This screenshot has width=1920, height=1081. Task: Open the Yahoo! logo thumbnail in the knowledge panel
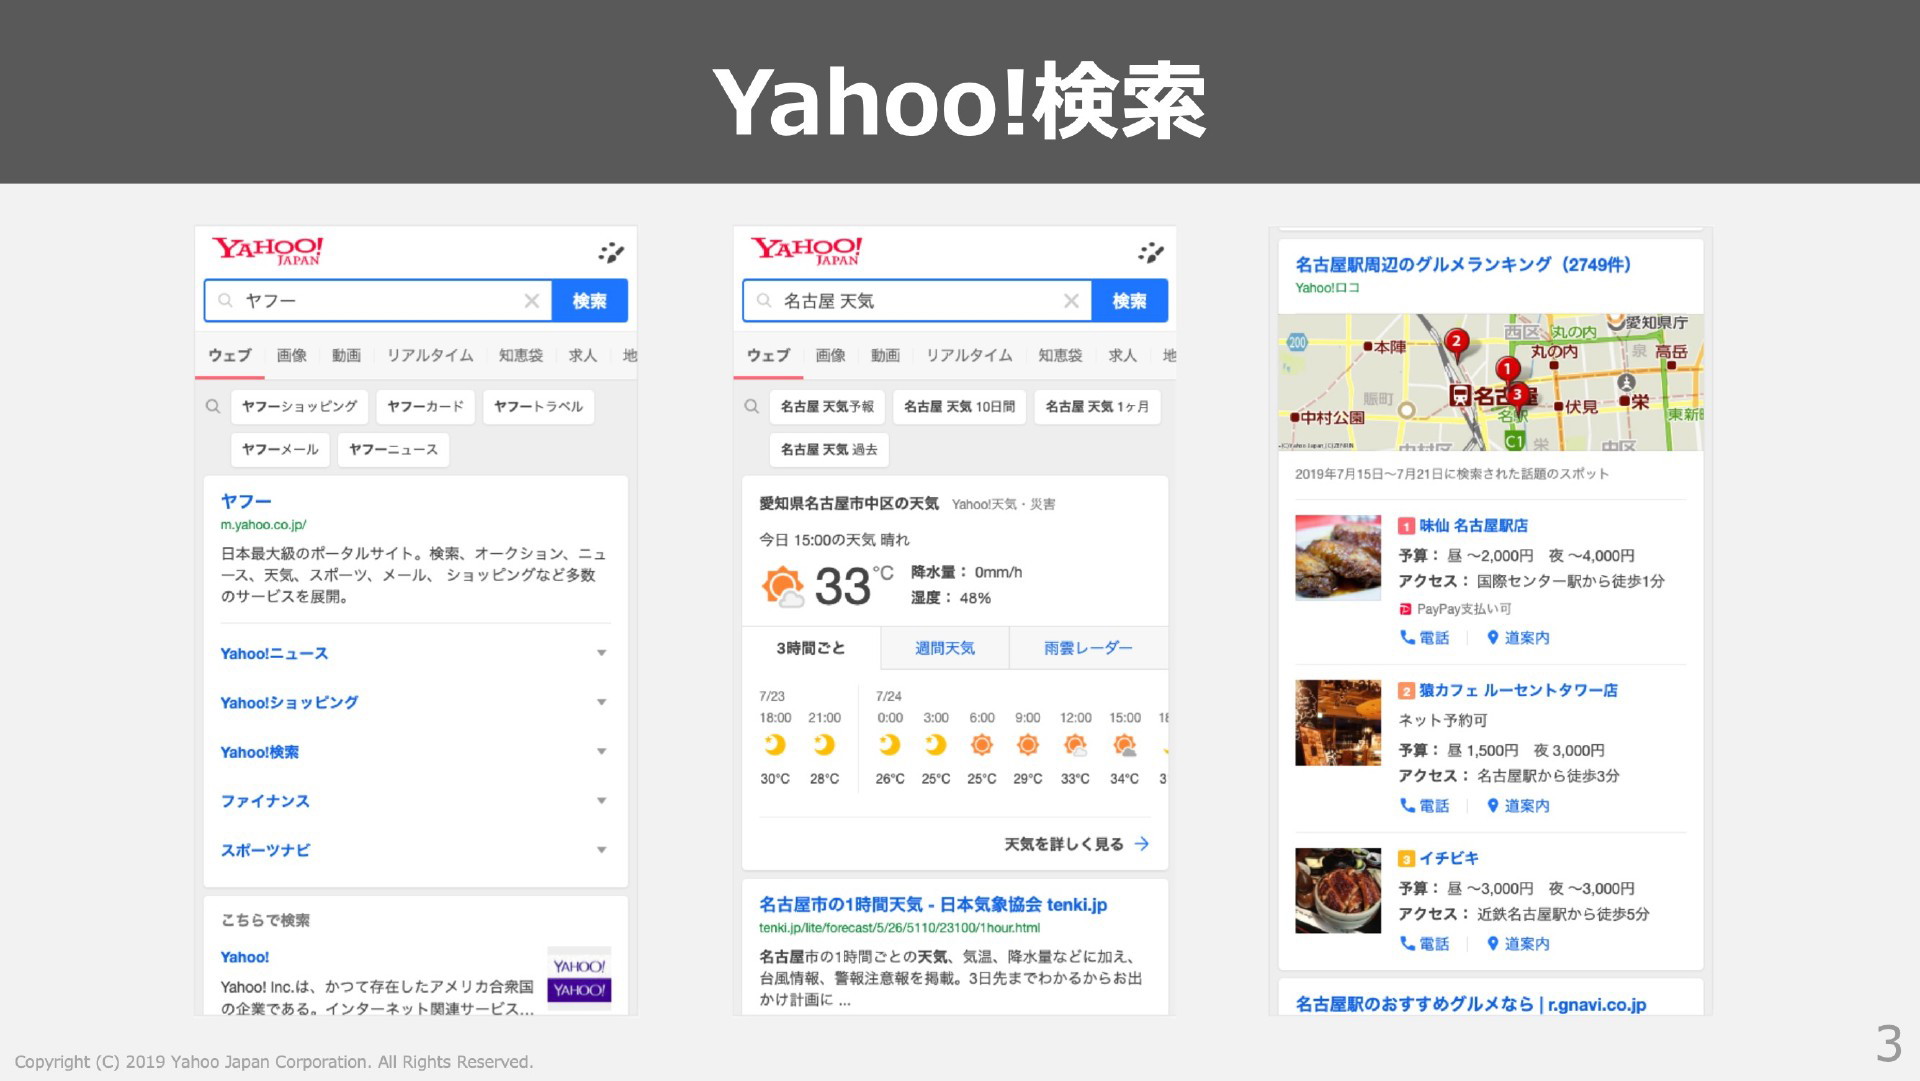[x=579, y=978]
